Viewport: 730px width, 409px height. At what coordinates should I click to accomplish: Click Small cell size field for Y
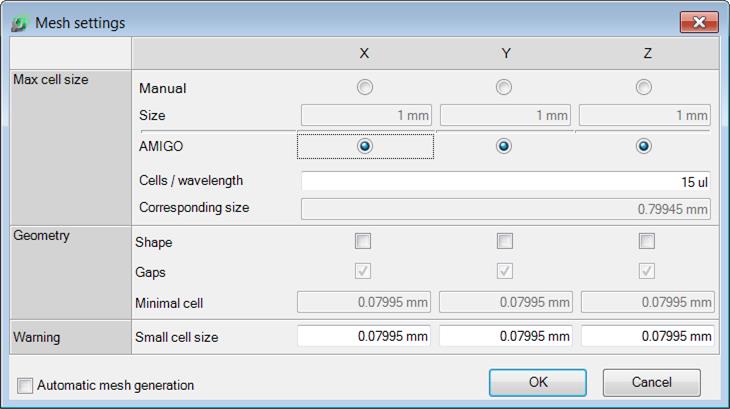[506, 336]
